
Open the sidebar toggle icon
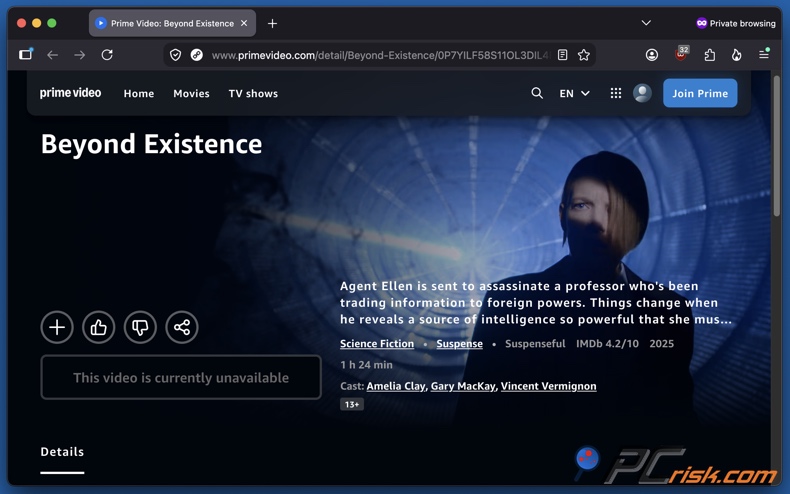tap(26, 54)
